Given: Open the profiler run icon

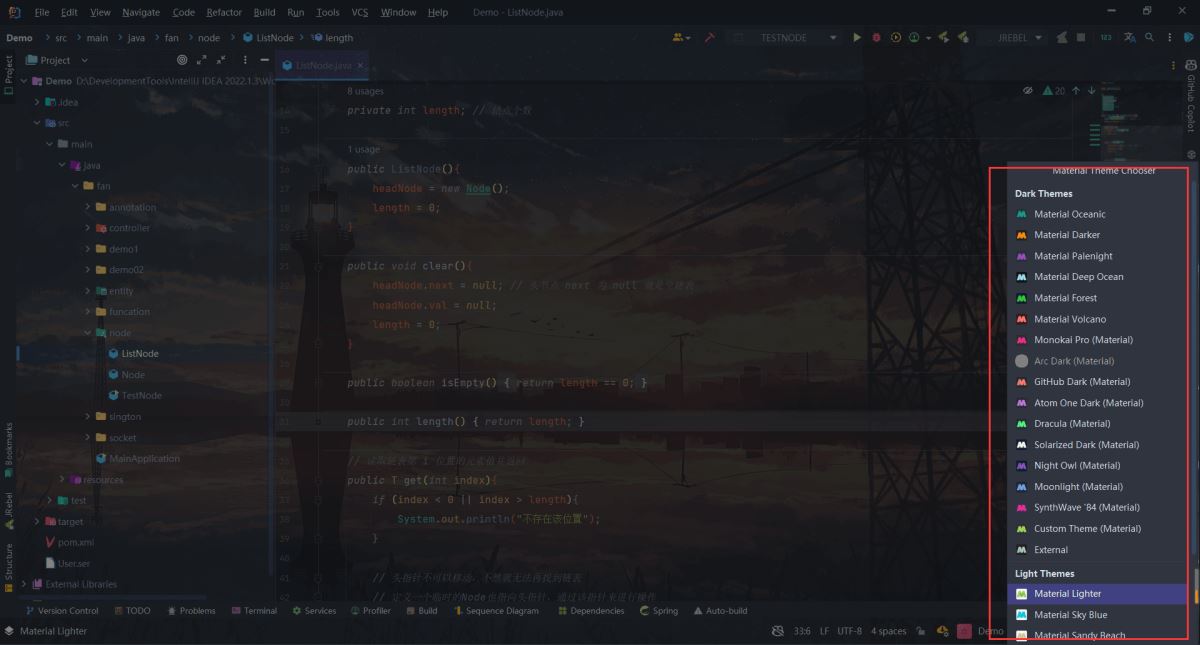Looking at the screenshot, I should pos(914,38).
